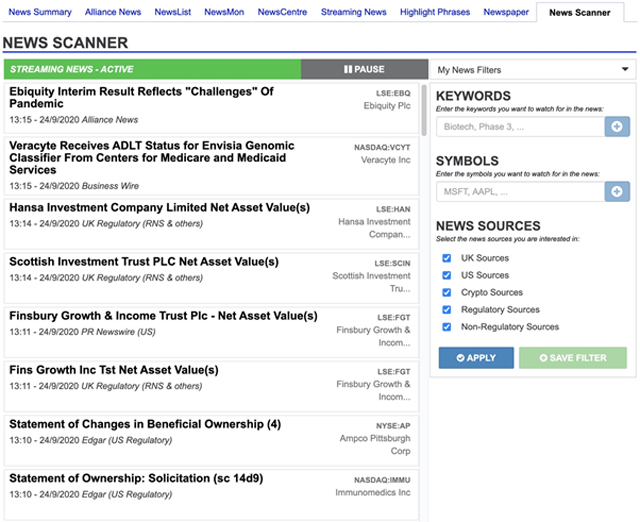Click the plus icon beside Keywords field
640x522 pixels.
pos(617,127)
